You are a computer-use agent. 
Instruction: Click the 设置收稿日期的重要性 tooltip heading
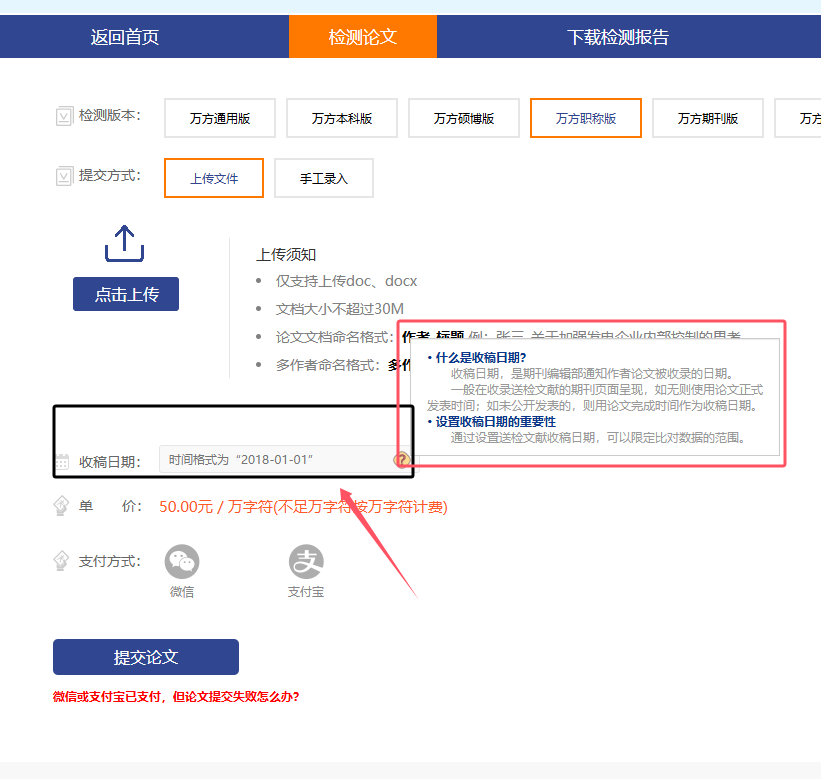click(496, 421)
